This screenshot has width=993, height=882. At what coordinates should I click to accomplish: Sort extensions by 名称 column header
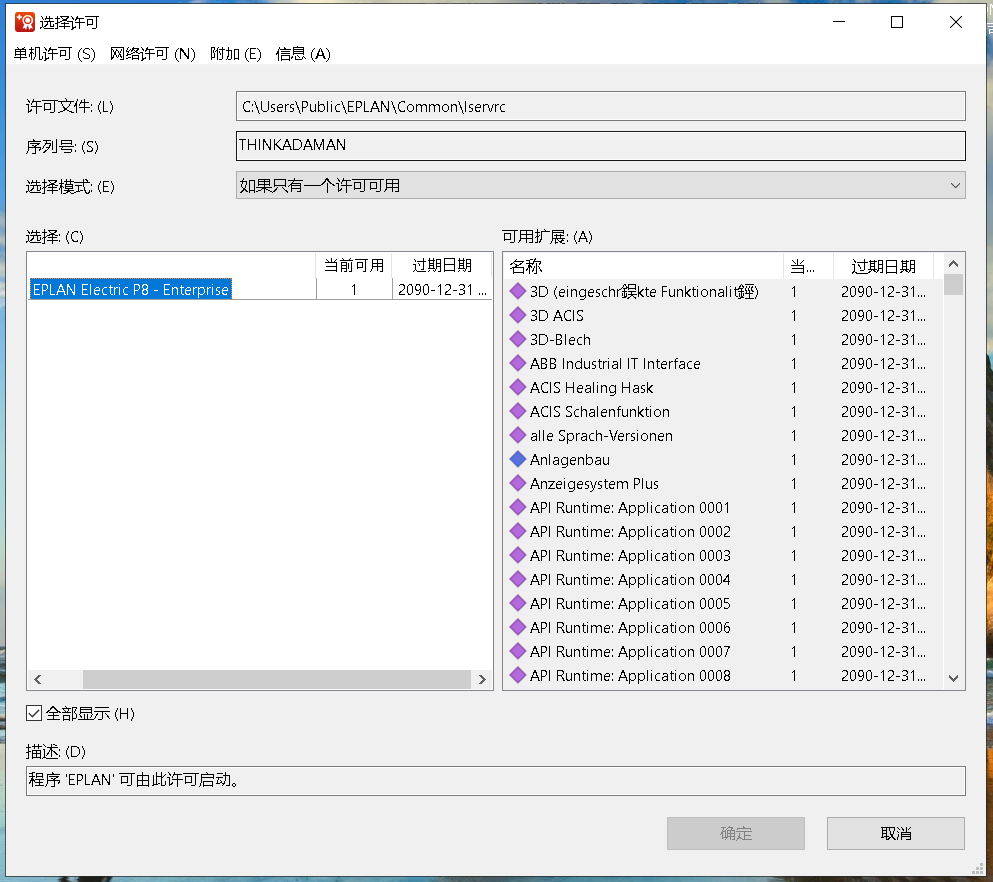642,266
